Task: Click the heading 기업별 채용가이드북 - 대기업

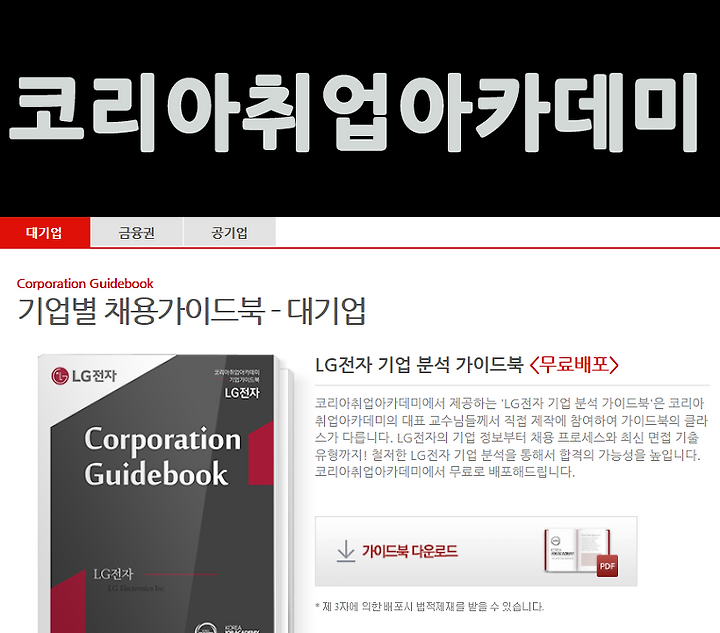Action: point(191,311)
